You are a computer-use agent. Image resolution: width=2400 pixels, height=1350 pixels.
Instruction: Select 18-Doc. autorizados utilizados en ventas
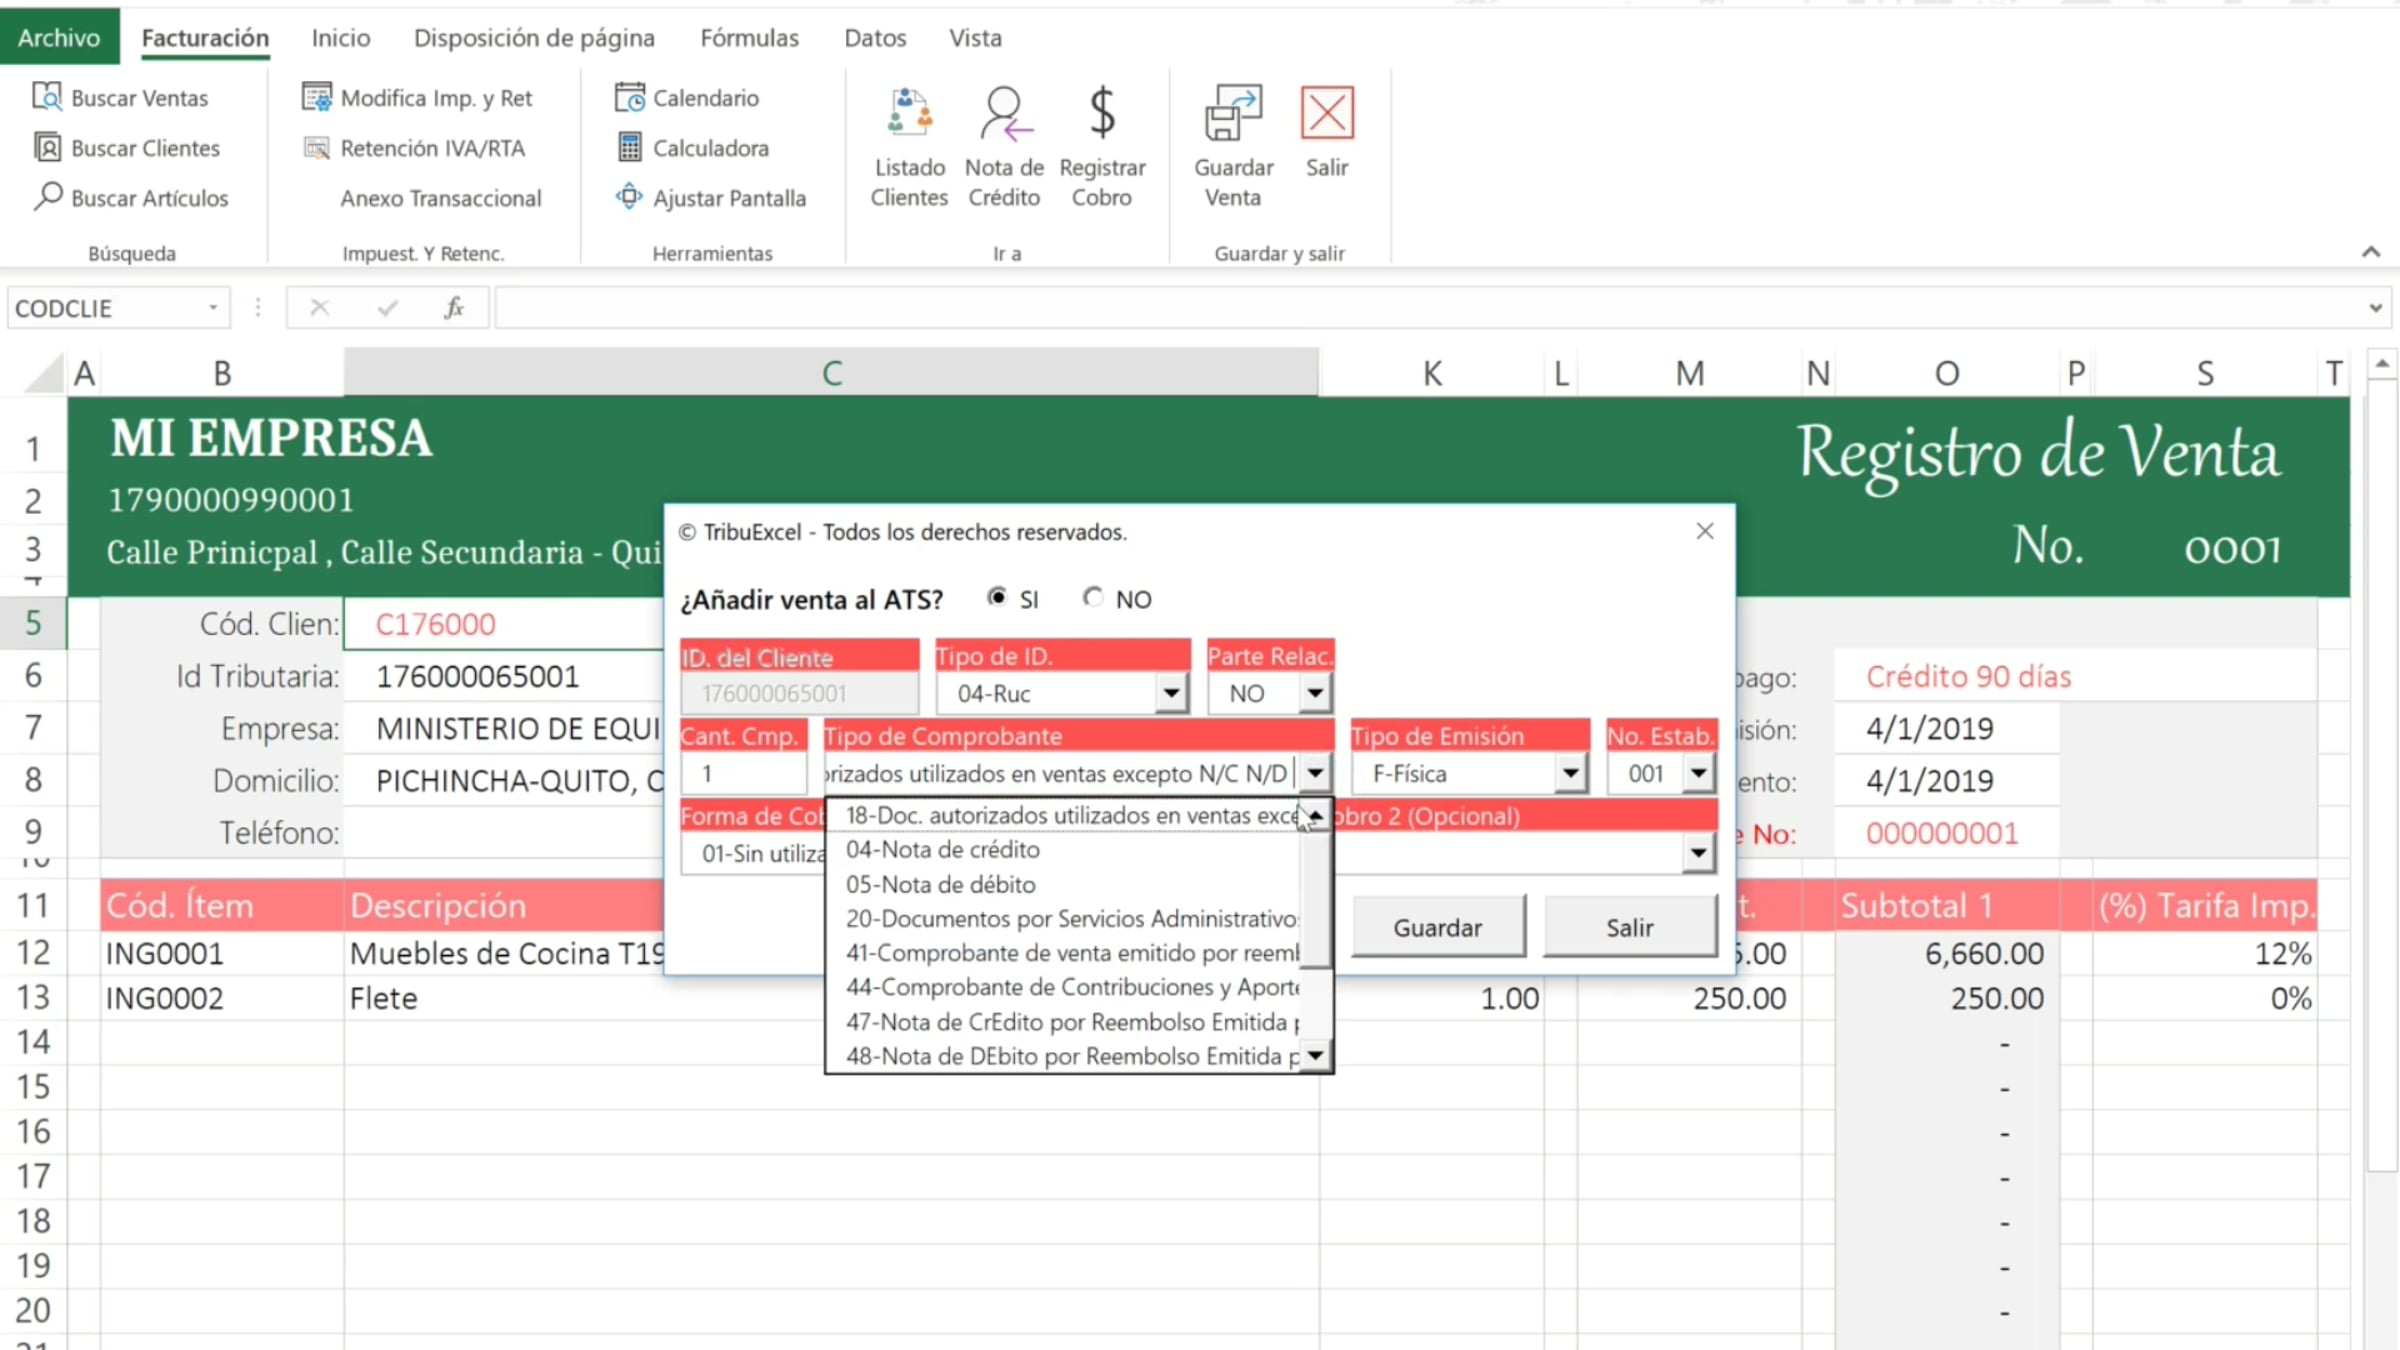pos(1064,815)
